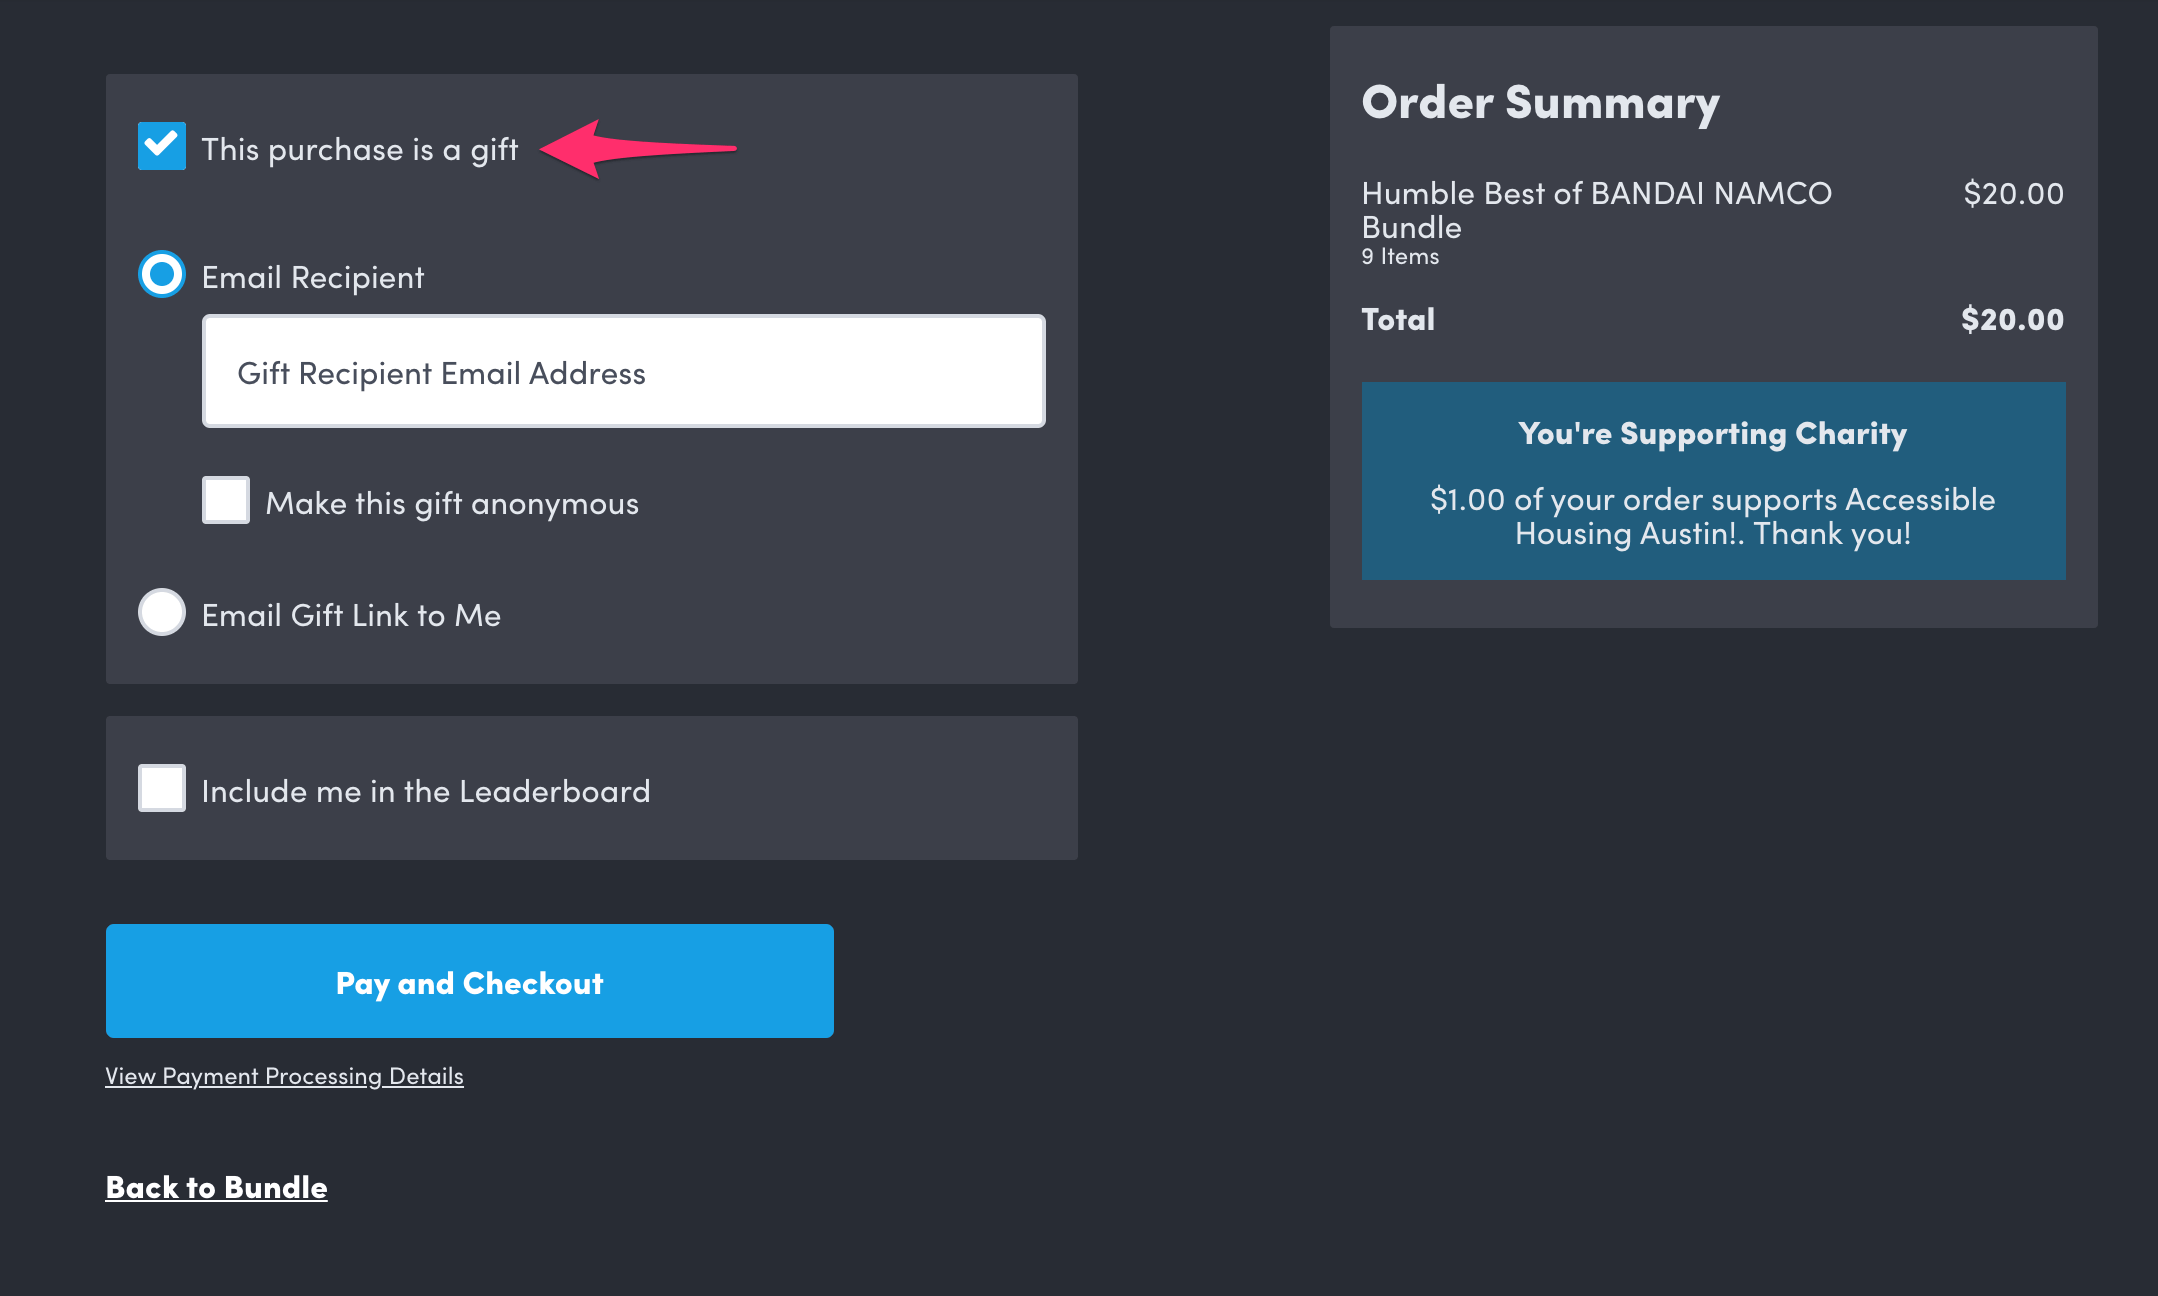Click the Accessible Housing Austin charity text
Viewport: 2158px width, 1296px height.
[x=1712, y=516]
